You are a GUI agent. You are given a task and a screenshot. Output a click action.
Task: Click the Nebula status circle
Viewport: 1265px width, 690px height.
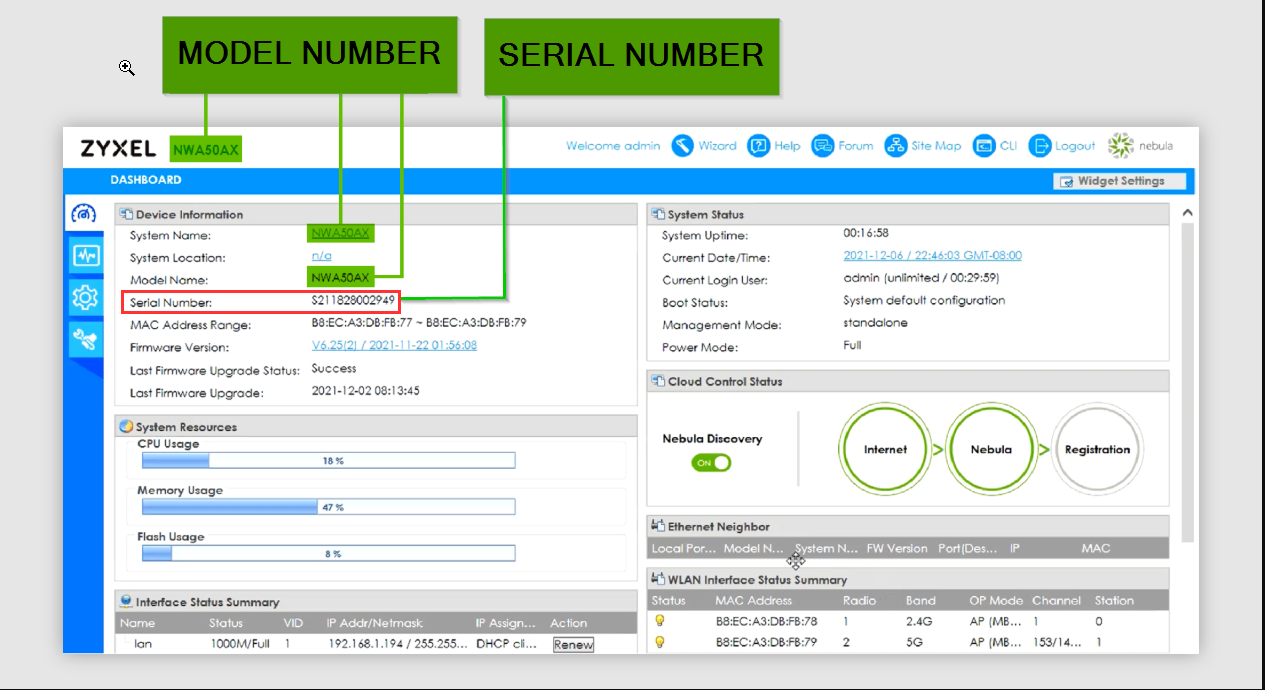(991, 450)
